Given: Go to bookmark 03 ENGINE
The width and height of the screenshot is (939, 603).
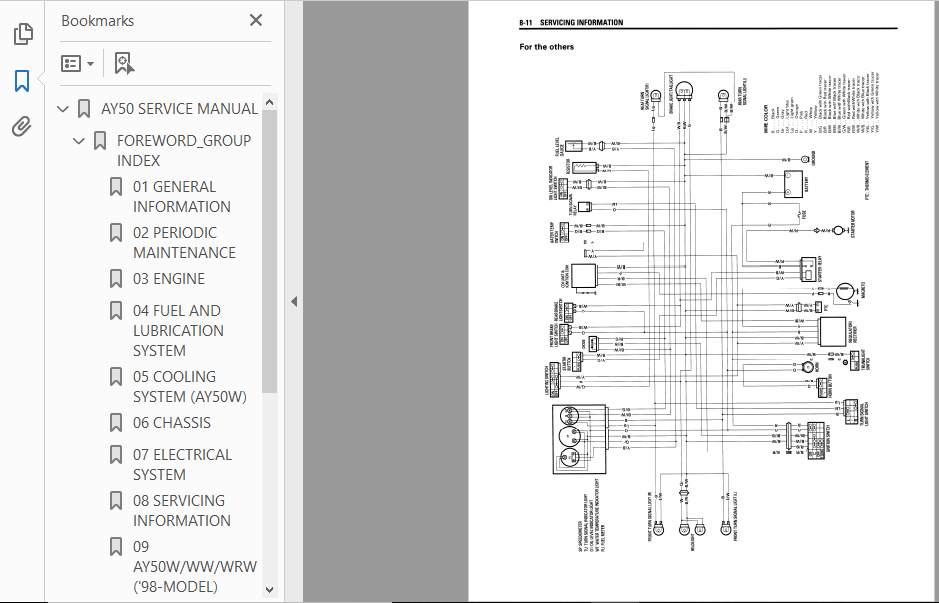Looking at the screenshot, I should tap(169, 279).
